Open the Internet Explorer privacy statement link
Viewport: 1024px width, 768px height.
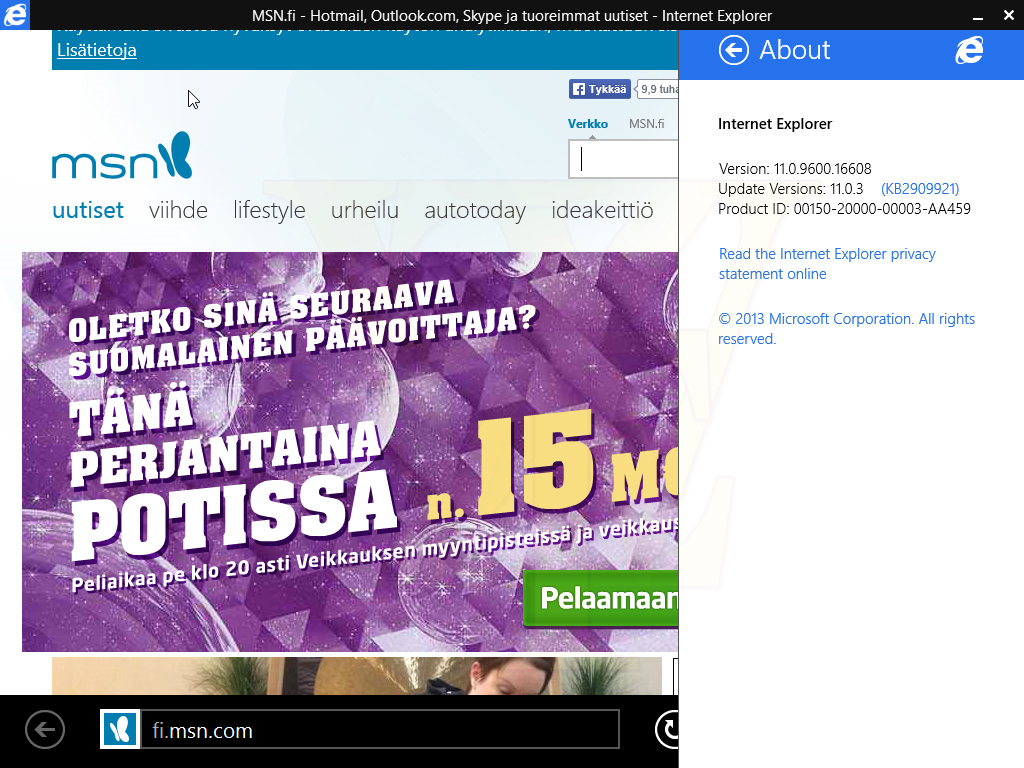point(827,264)
